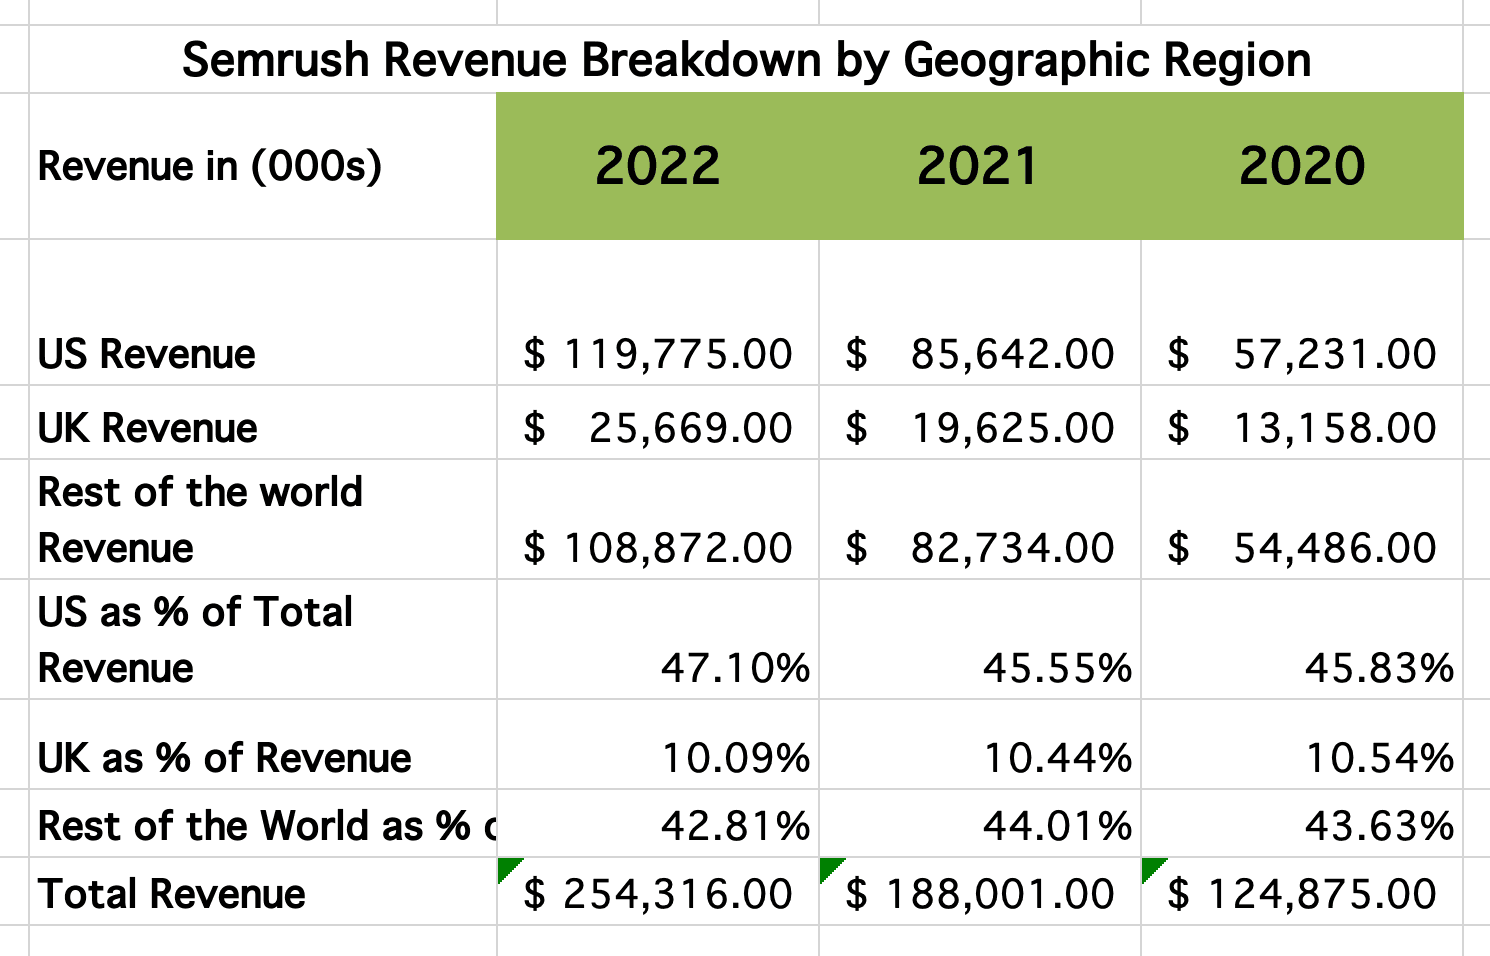Click Rest of the World as % label
This screenshot has width=1490, height=956.
point(263,823)
